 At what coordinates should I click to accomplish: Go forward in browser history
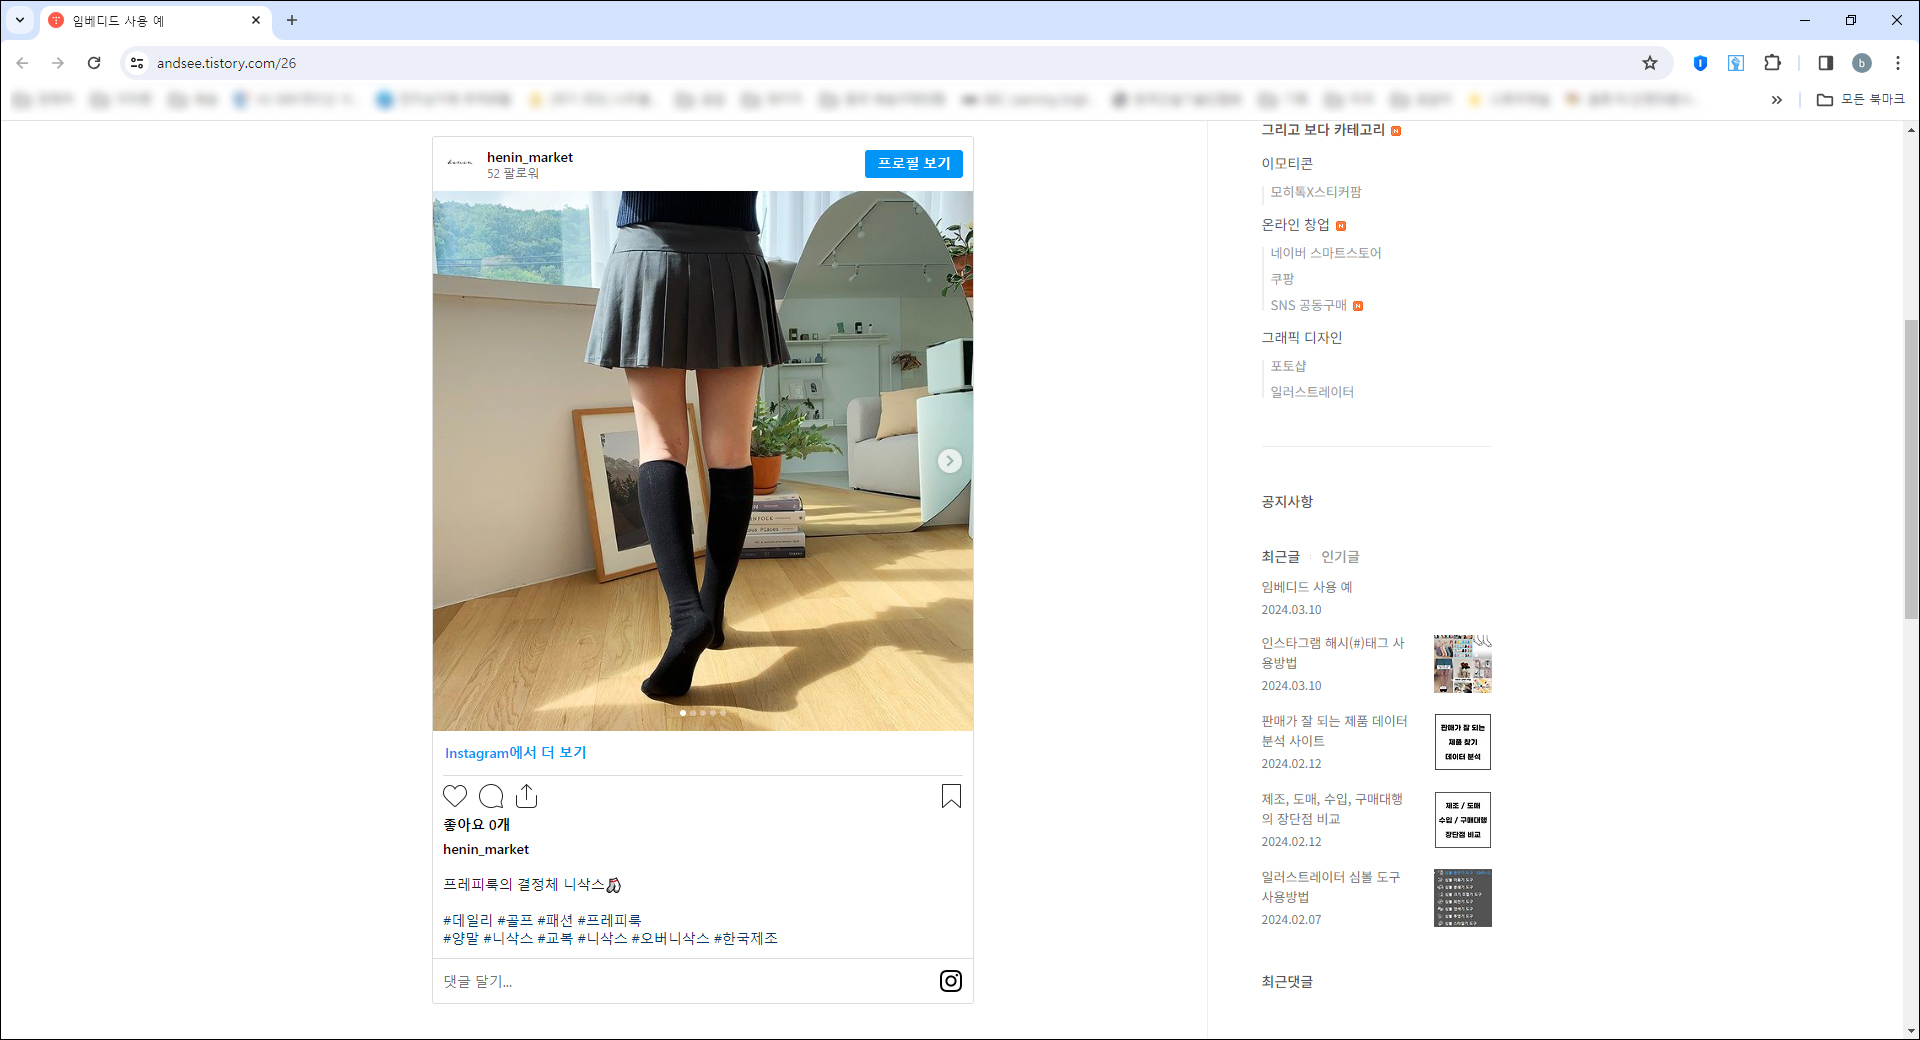click(58, 63)
